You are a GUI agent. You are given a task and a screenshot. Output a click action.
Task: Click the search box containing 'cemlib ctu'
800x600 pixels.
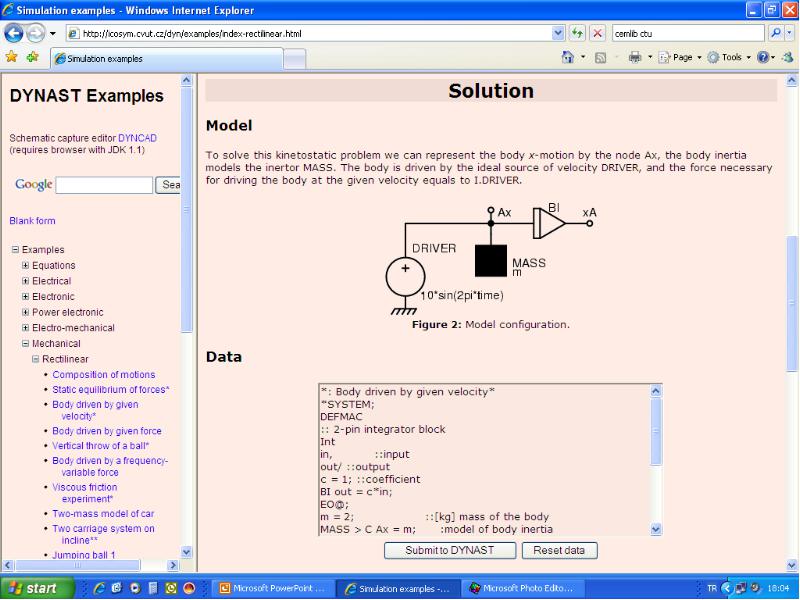[x=688, y=34]
